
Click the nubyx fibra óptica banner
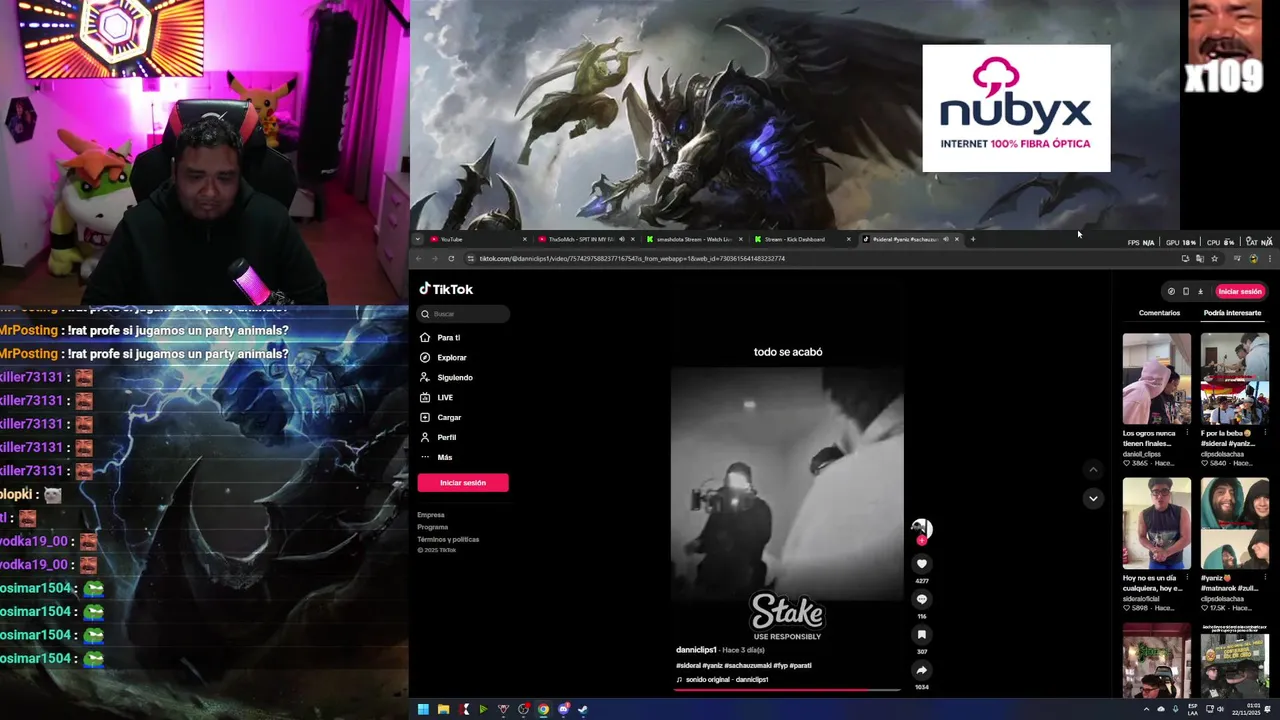click(1016, 108)
